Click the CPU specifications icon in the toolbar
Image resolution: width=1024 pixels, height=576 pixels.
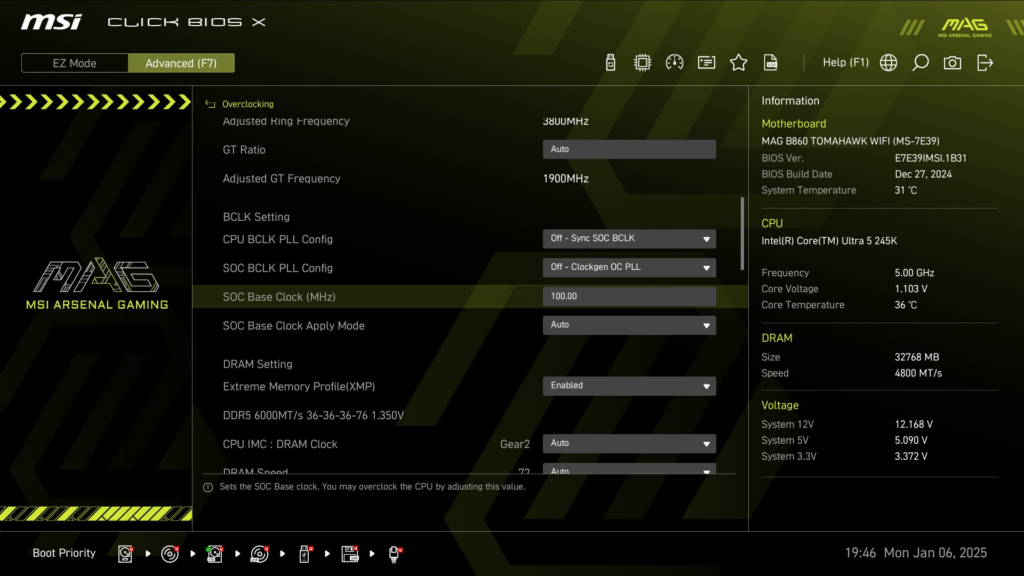coord(644,61)
